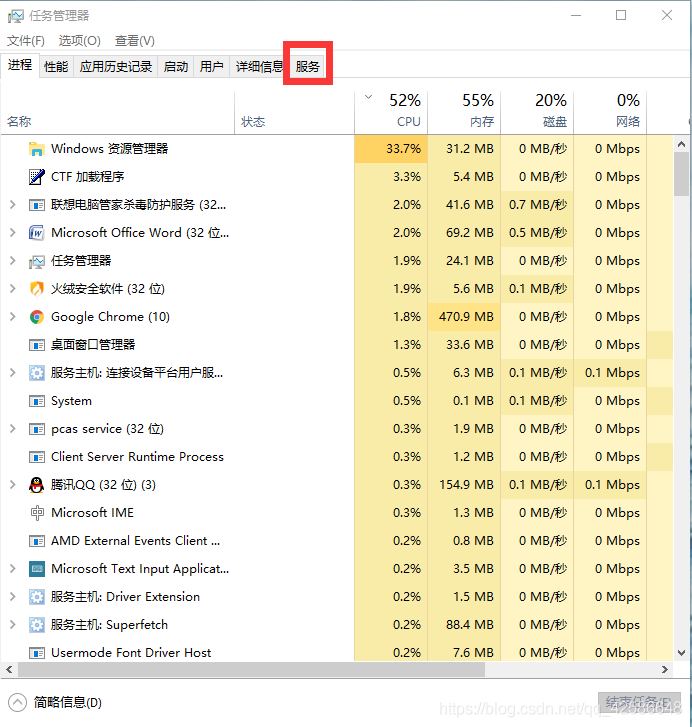
Task: Switch to the 服务 tab
Action: click(x=308, y=67)
